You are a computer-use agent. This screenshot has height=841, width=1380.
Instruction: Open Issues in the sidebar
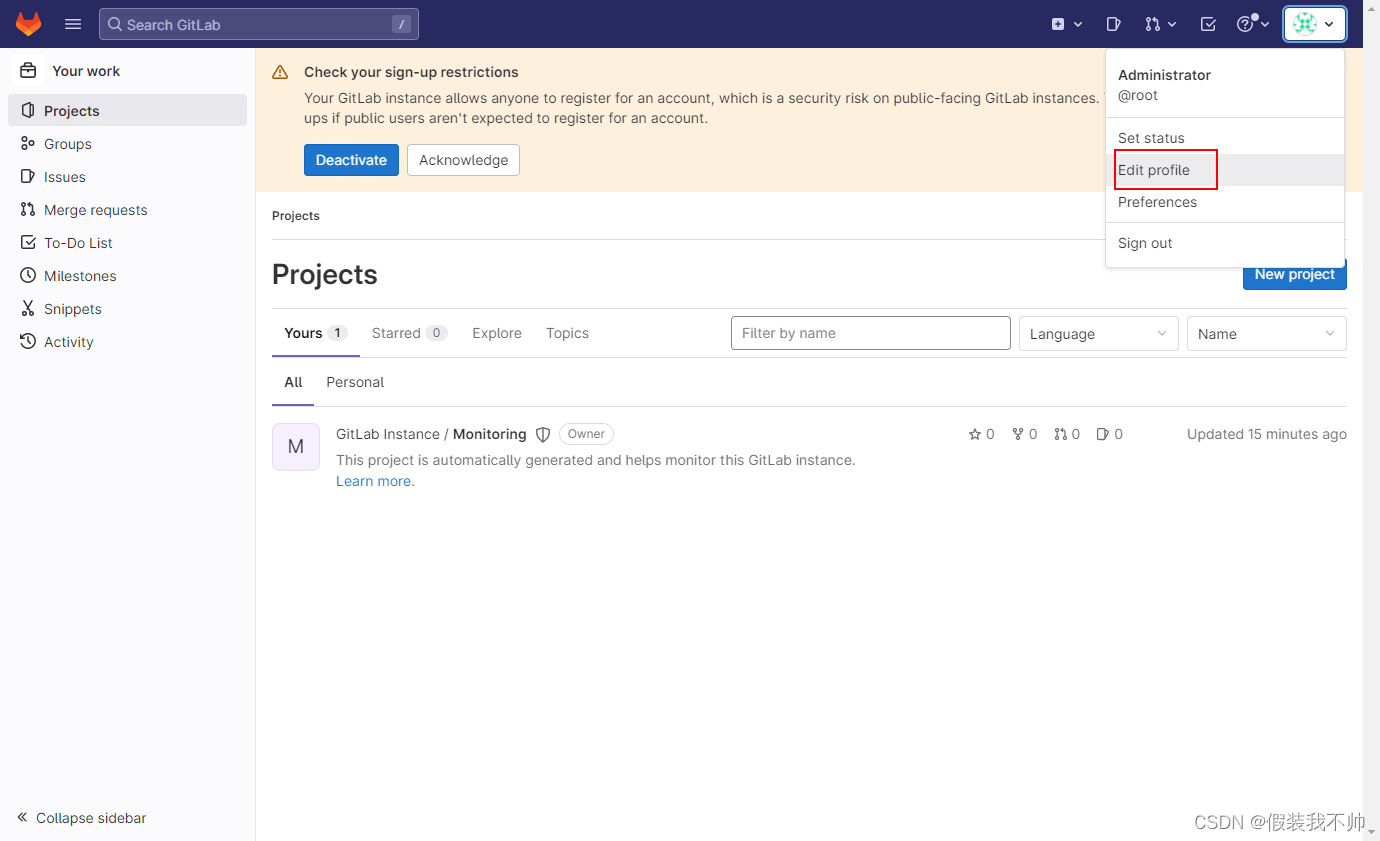[x=128, y=177]
